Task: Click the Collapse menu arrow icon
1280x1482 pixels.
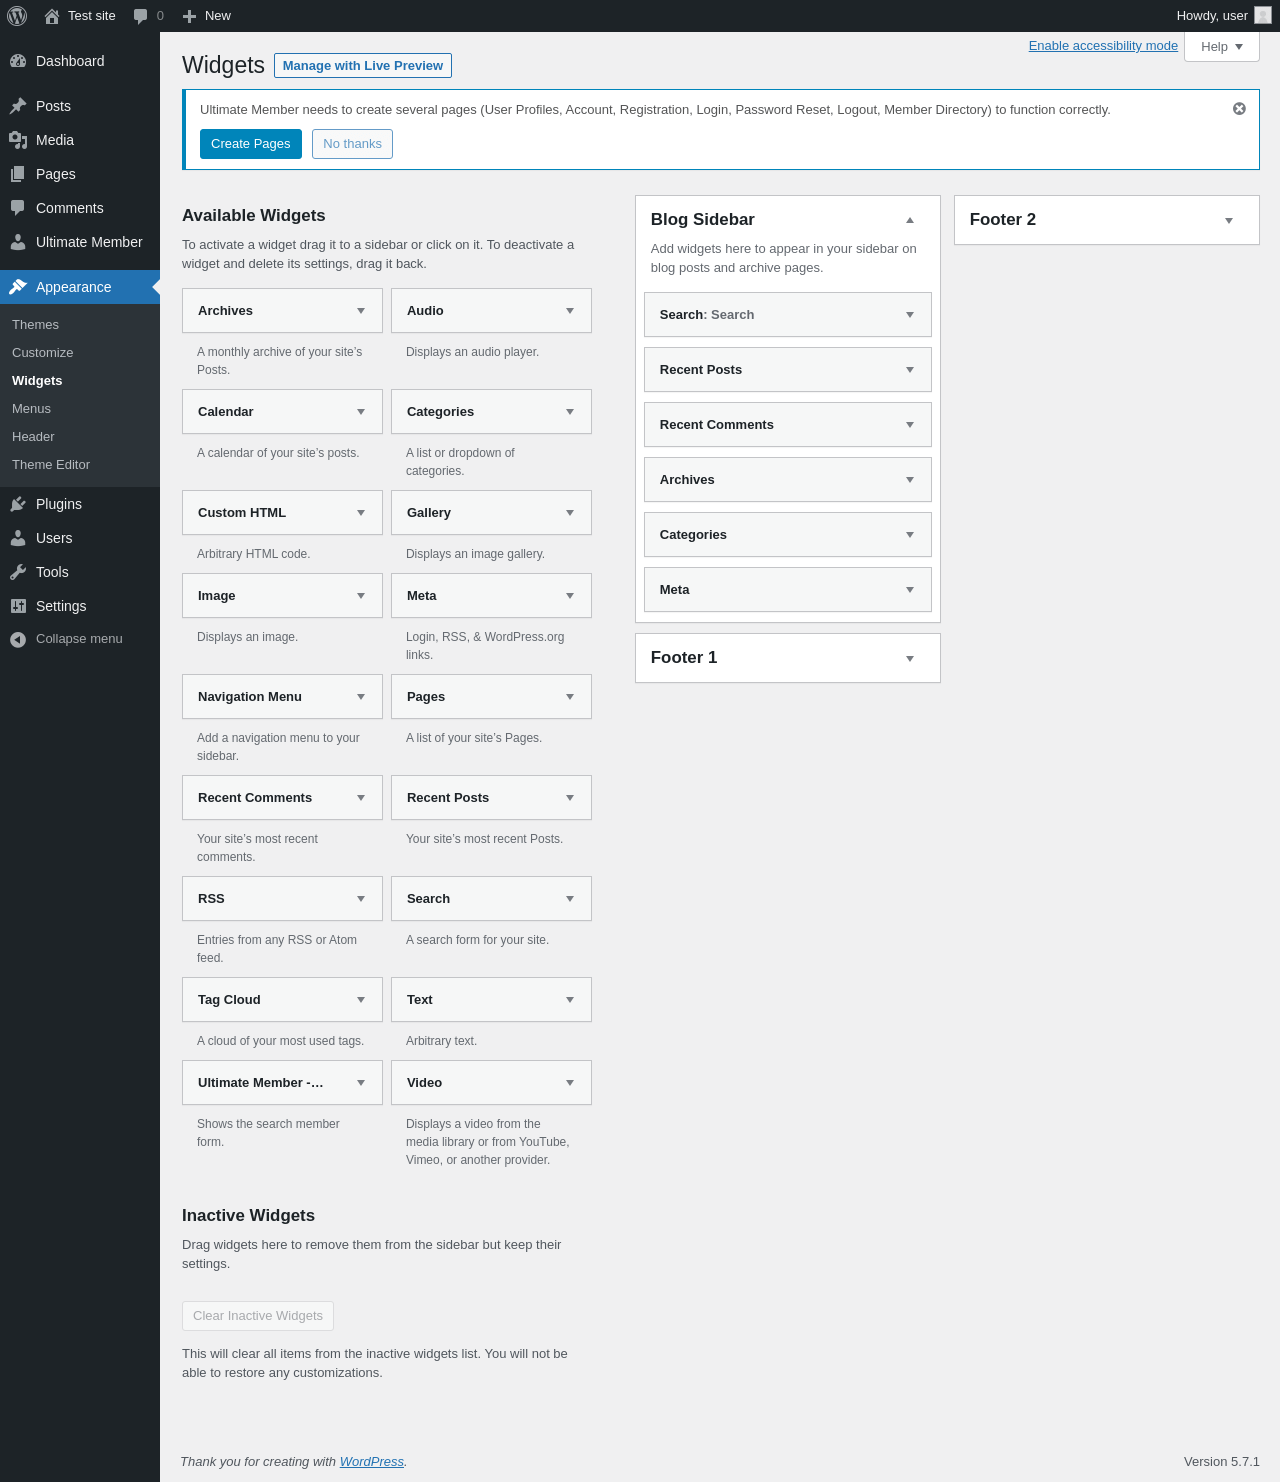Action: pos(18,639)
